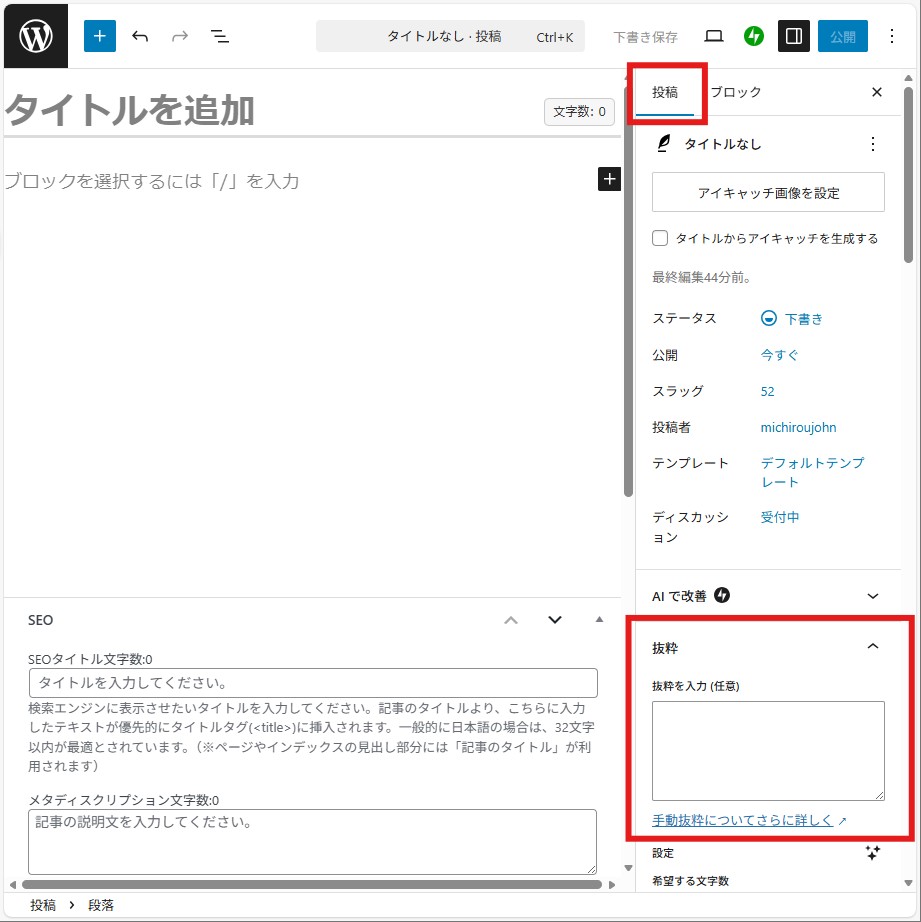Viewport: 921px width, 922px height.
Task: Collapse the 抜粋 panel
Action: pos(872,647)
